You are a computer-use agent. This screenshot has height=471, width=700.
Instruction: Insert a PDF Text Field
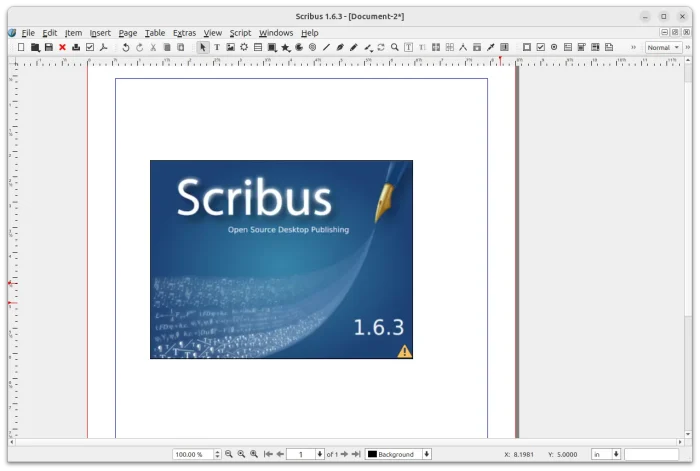(568, 47)
